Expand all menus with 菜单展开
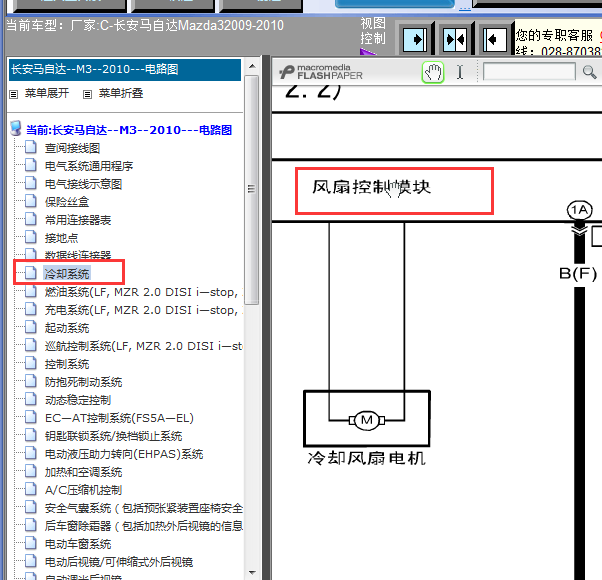The image size is (602, 580). pos(47,93)
